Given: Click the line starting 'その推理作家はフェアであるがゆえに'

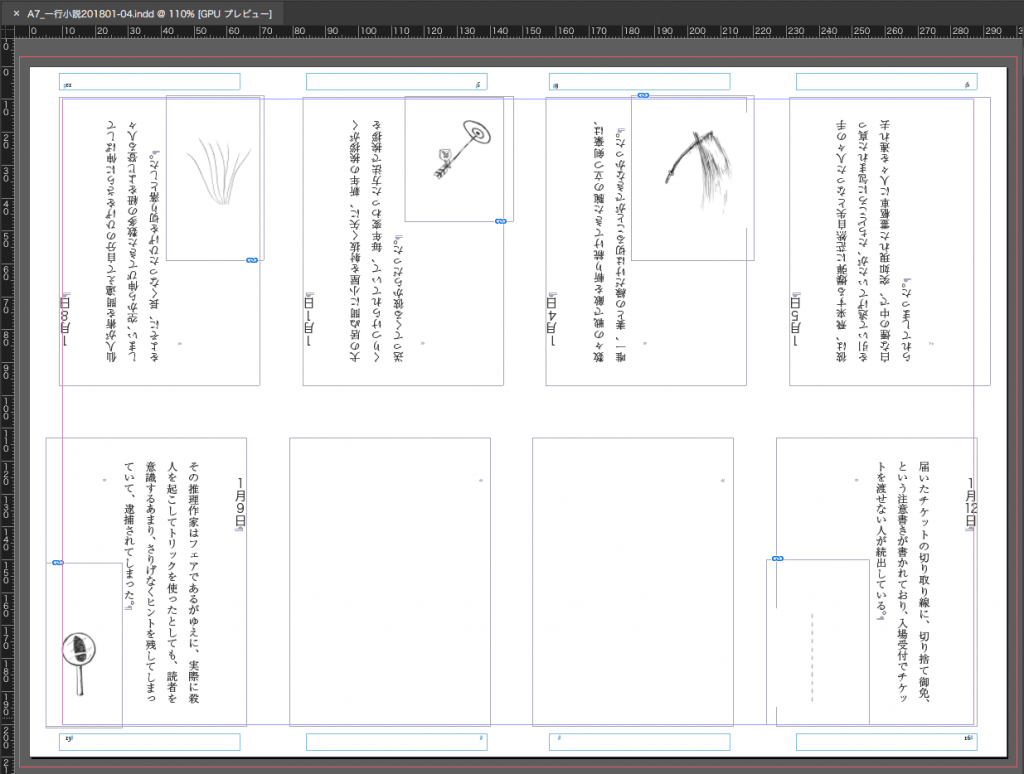Looking at the screenshot, I should pyautogui.click(x=193, y=583).
